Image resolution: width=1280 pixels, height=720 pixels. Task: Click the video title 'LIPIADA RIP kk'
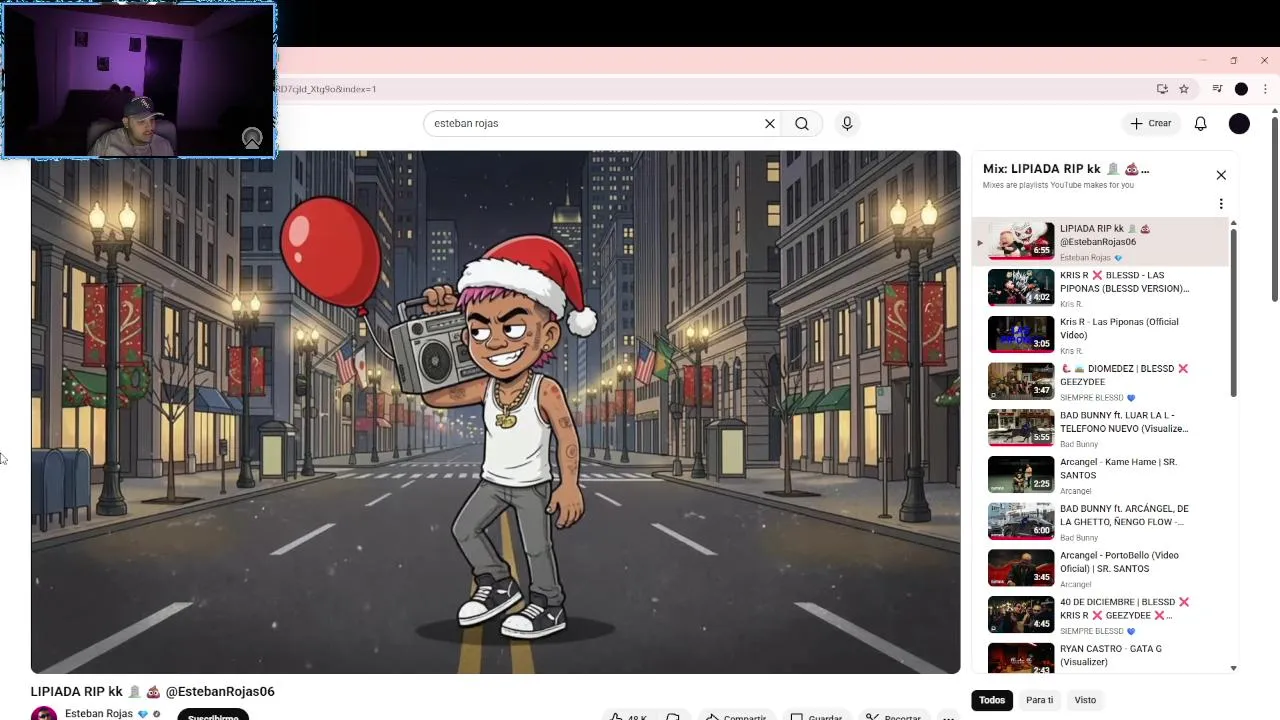click(x=152, y=691)
